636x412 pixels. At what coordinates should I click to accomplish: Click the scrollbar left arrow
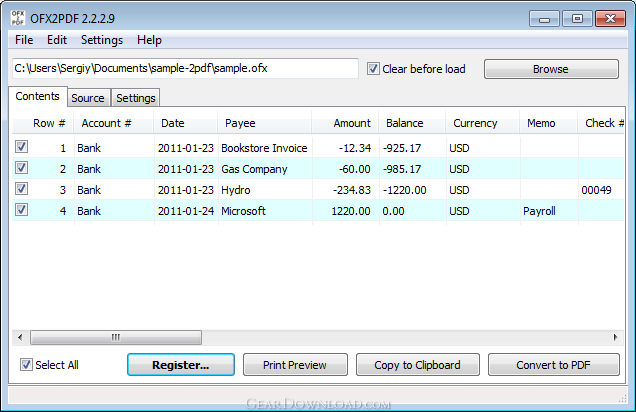[x=20, y=337]
